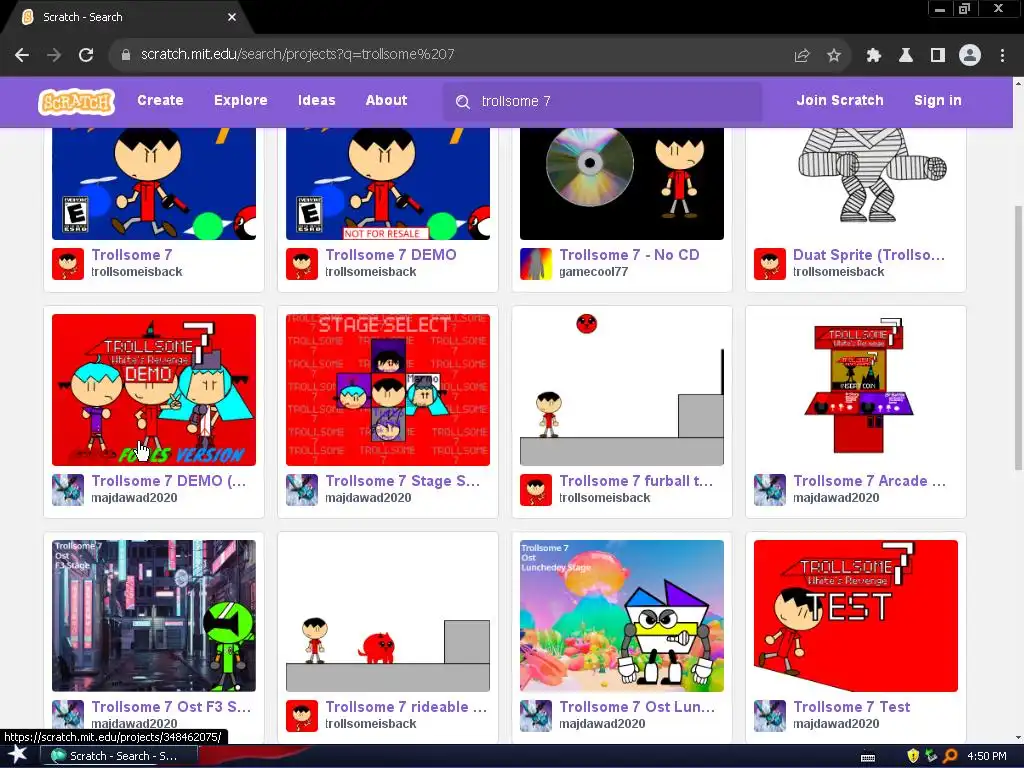Open the browser profile avatar menu

[970, 56]
